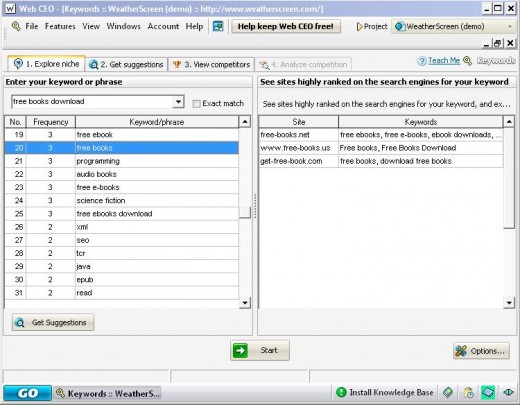Click the chart icon next to Help menu
The image size is (520, 405).
pyautogui.click(x=218, y=26)
